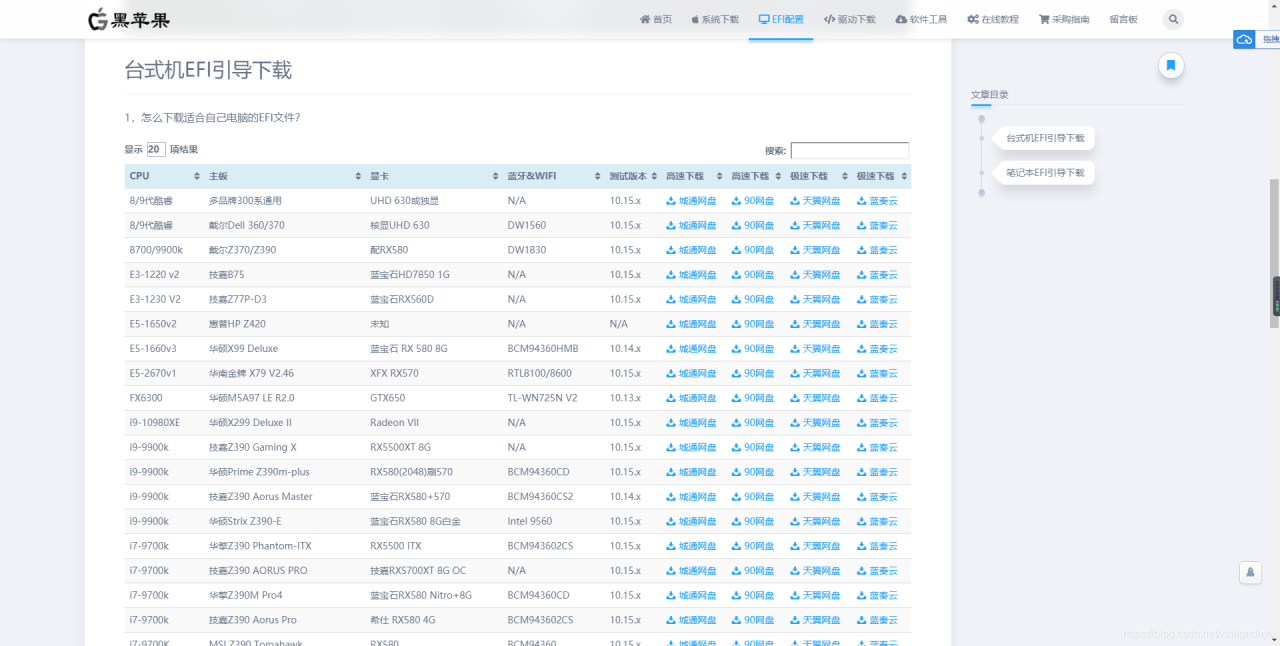The height and width of the screenshot is (646, 1280).
Task: Click the bookmark icon near the page title
Action: coord(1170,64)
